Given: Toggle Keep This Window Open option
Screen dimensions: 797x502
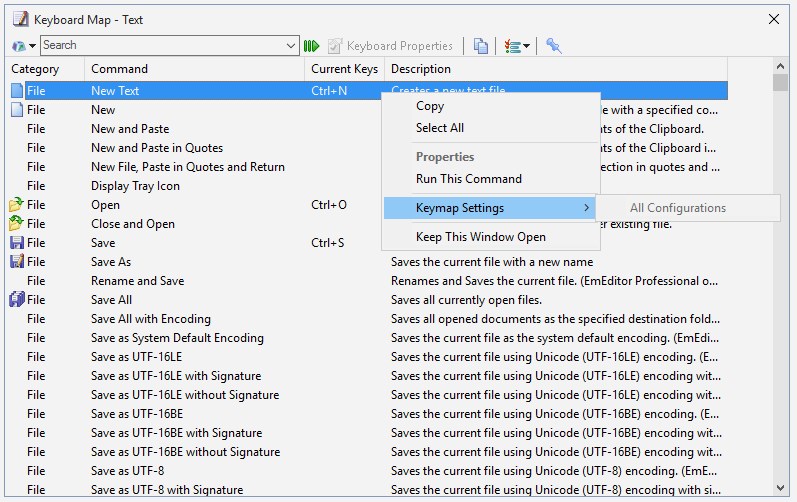Looking at the screenshot, I should 480,237.
